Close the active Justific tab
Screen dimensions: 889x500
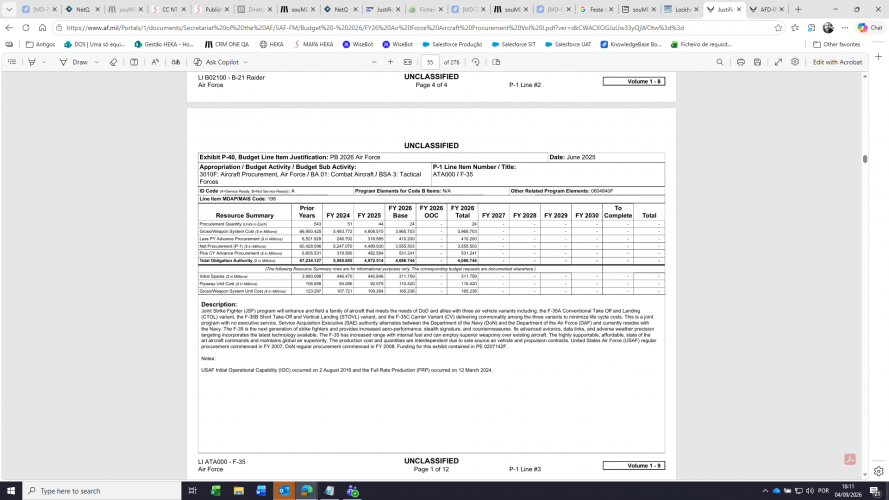[x=739, y=10]
